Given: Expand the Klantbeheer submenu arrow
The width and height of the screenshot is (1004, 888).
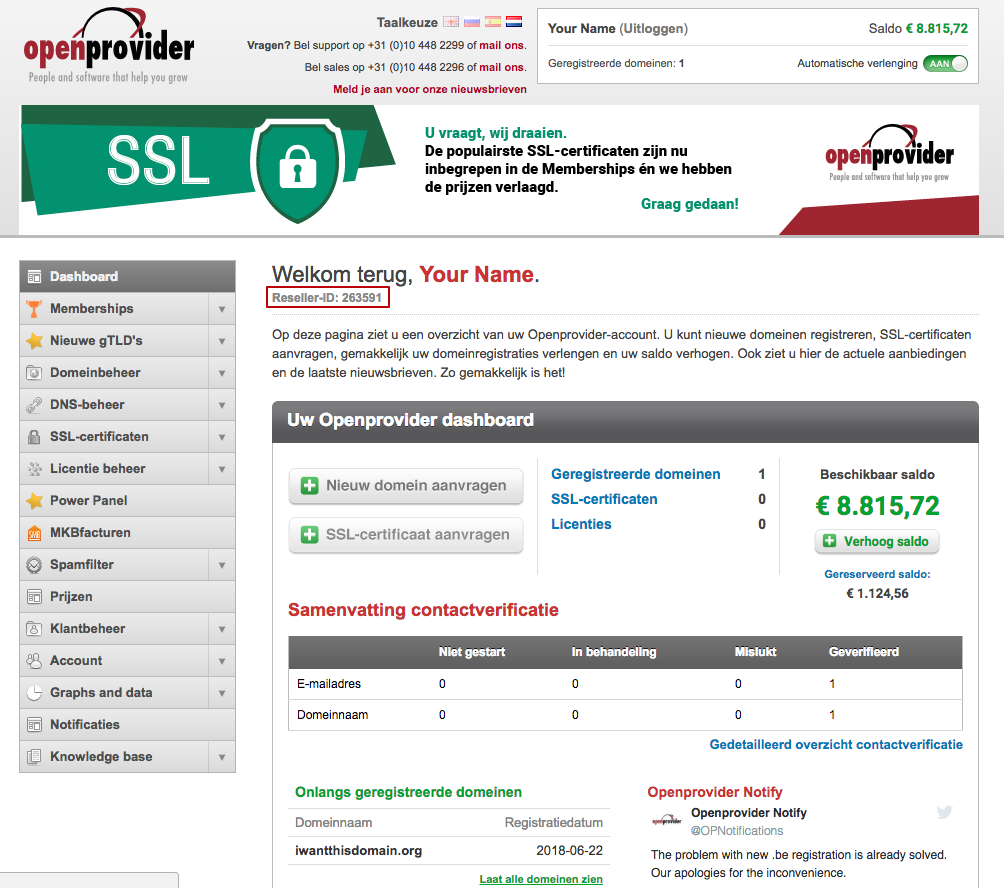Looking at the screenshot, I should tap(222, 629).
